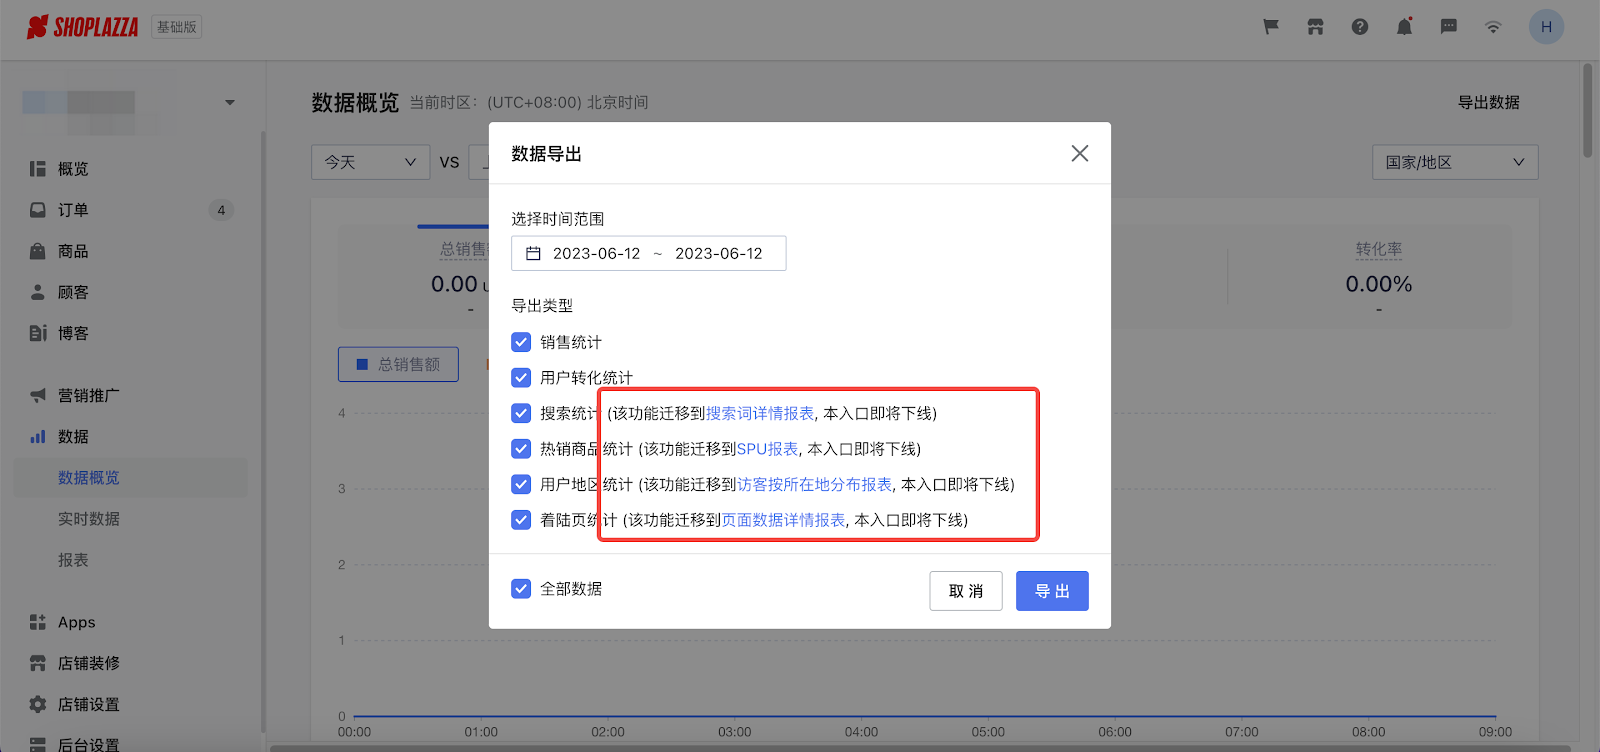Screen dimensions: 1600x752
Task: Close the 数据导出 dialog
Action: click(1079, 153)
